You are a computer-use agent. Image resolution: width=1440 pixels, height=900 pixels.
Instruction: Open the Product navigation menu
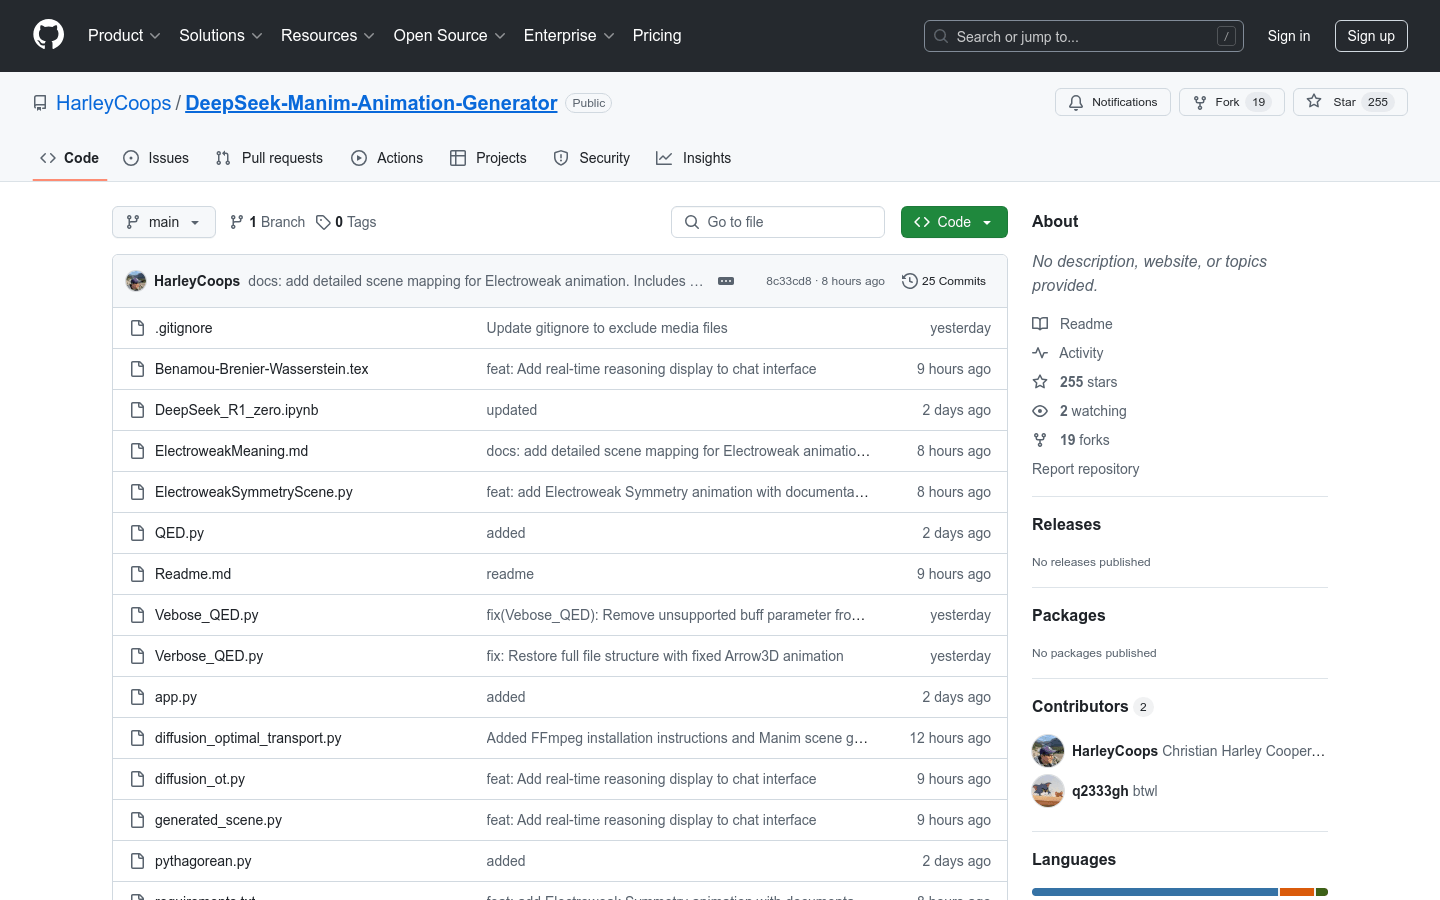click(124, 36)
